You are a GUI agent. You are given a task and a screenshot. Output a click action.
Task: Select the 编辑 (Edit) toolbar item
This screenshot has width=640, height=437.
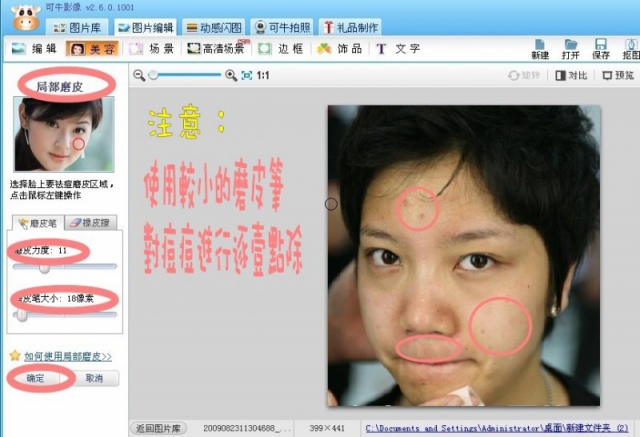(35, 48)
